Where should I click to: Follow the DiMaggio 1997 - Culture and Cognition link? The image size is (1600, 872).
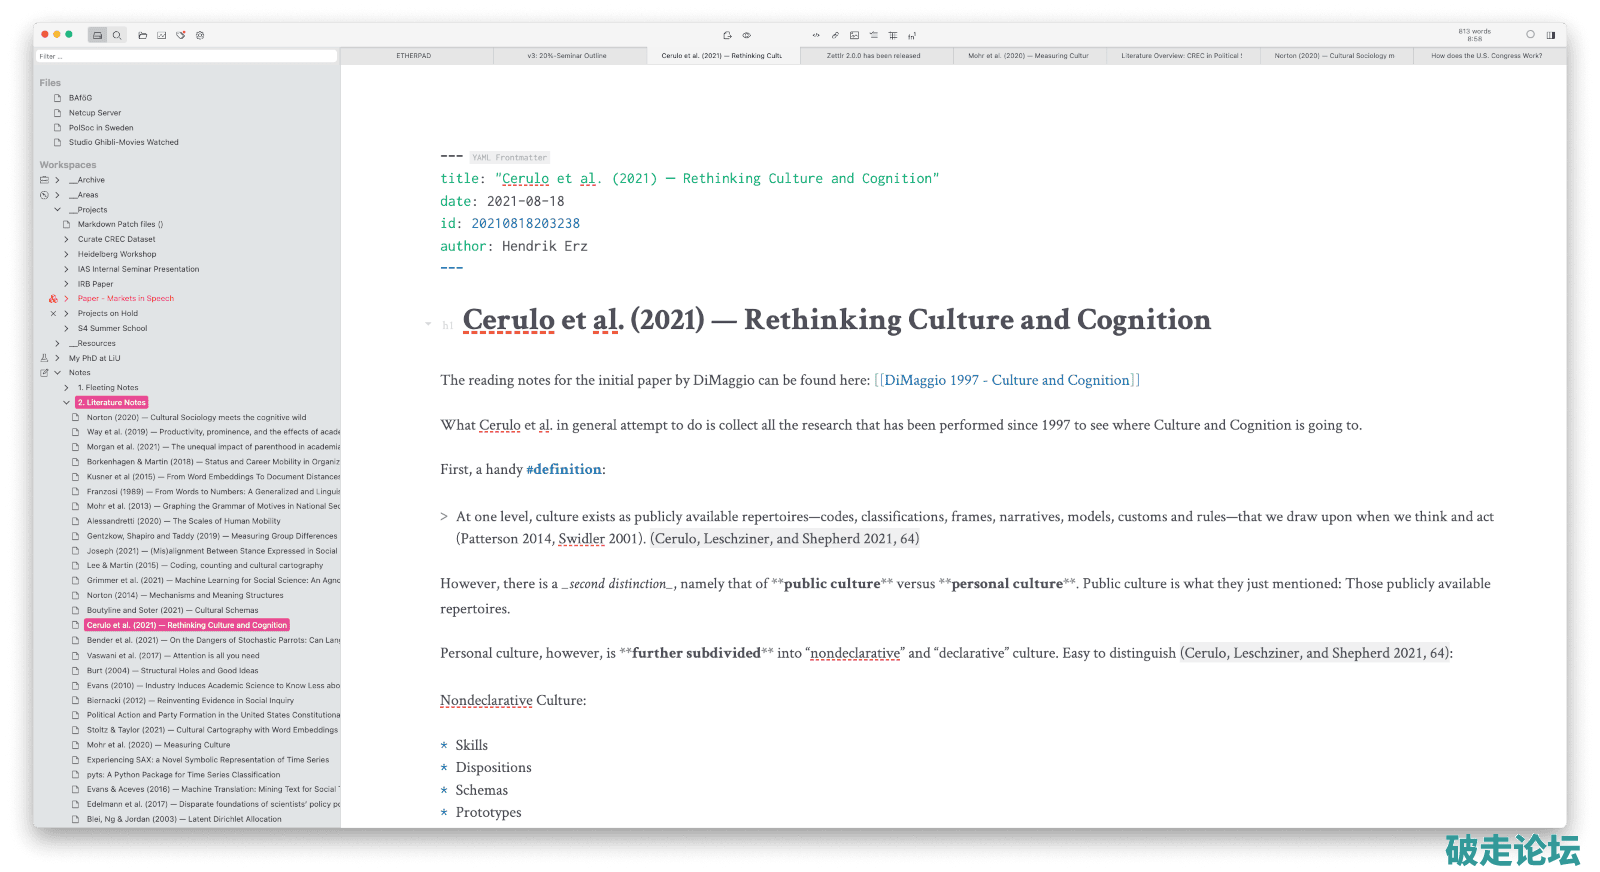coord(1007,380)
